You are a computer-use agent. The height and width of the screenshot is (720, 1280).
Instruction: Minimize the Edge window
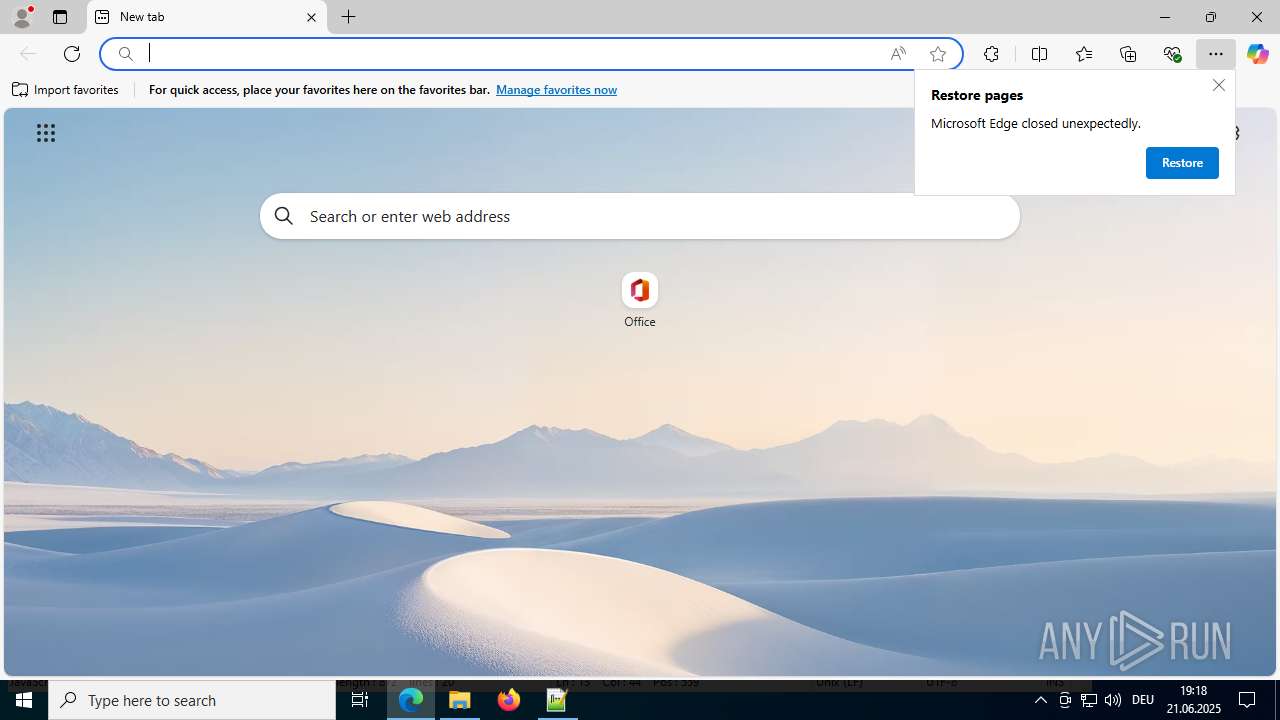pos(1164,17)
